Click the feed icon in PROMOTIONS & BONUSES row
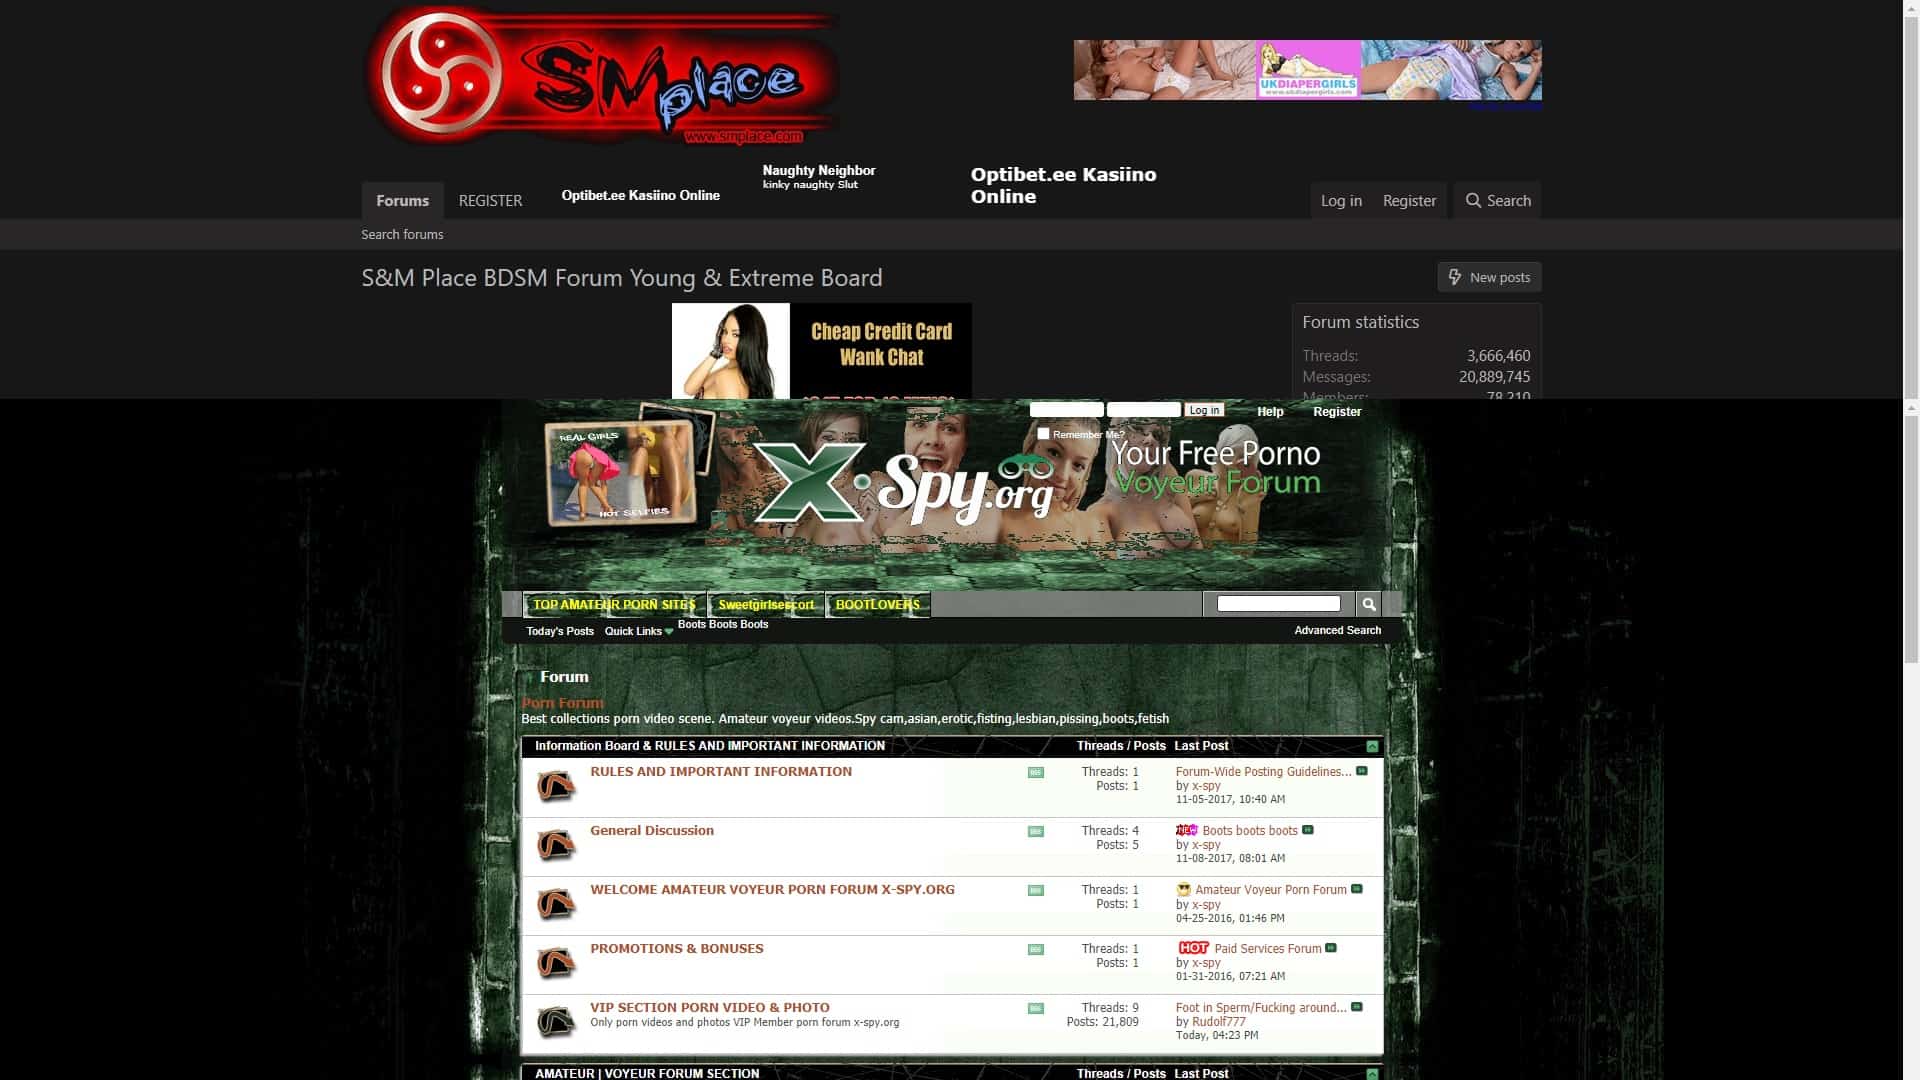Image resolution: width=1920 pixels, height=1080 pixels. pyautogui.click(x=1036, y=949)
